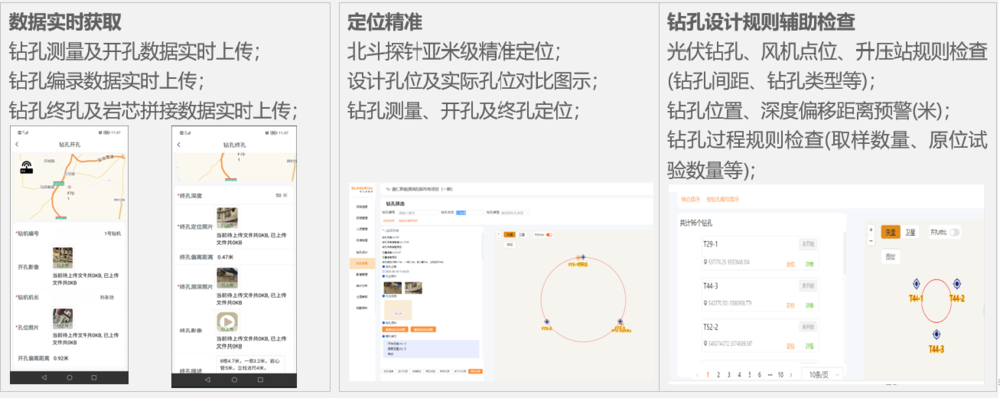Open the second site photo in detail panel
This screenshot has height=398, width=1000.
click(413, 288)
